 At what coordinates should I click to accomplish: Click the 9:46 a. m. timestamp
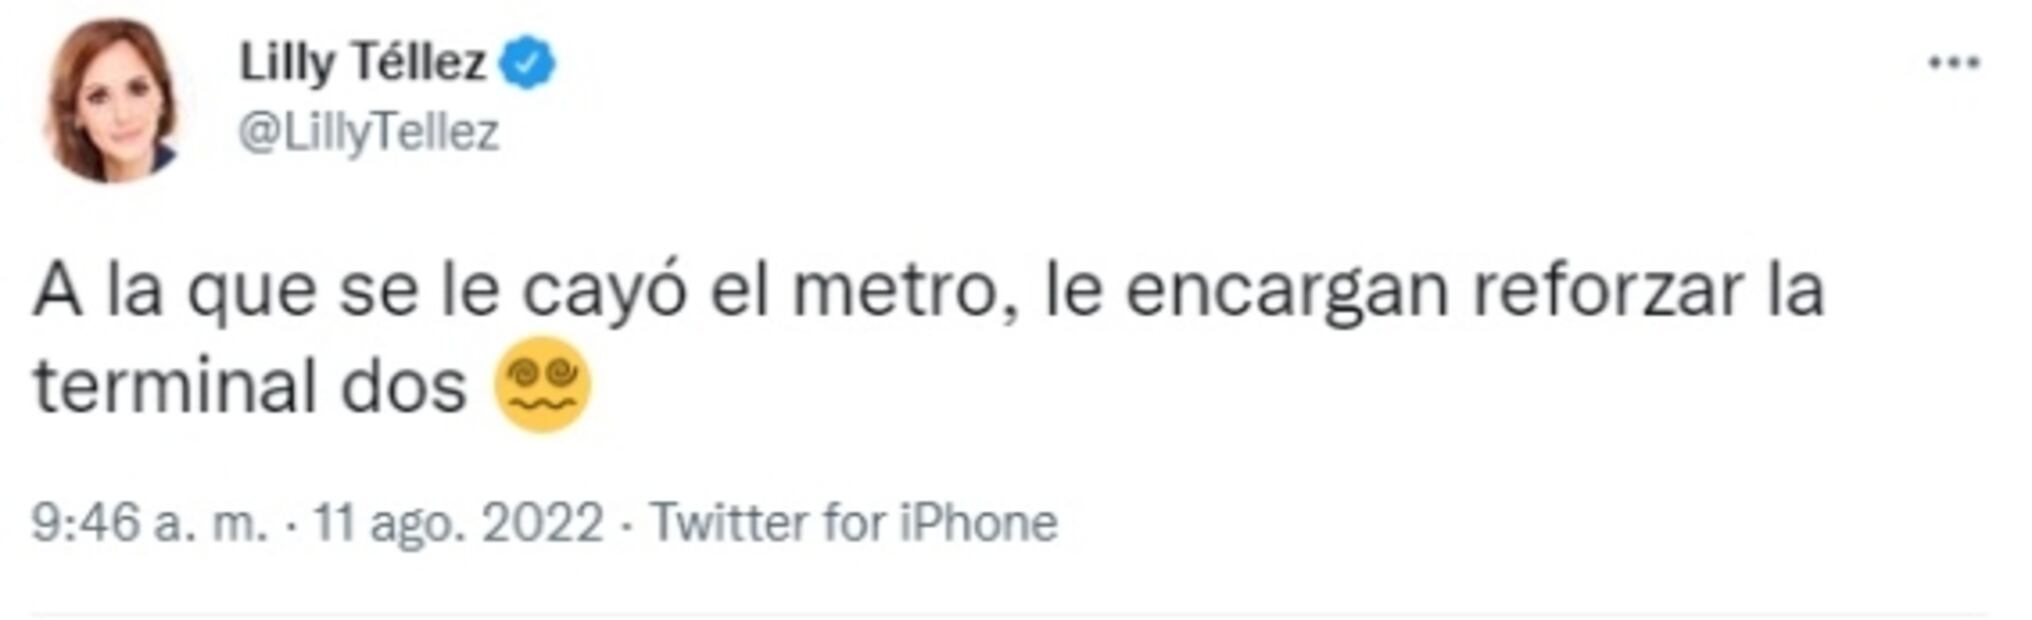pyautogui.click(x=150, y=523)
